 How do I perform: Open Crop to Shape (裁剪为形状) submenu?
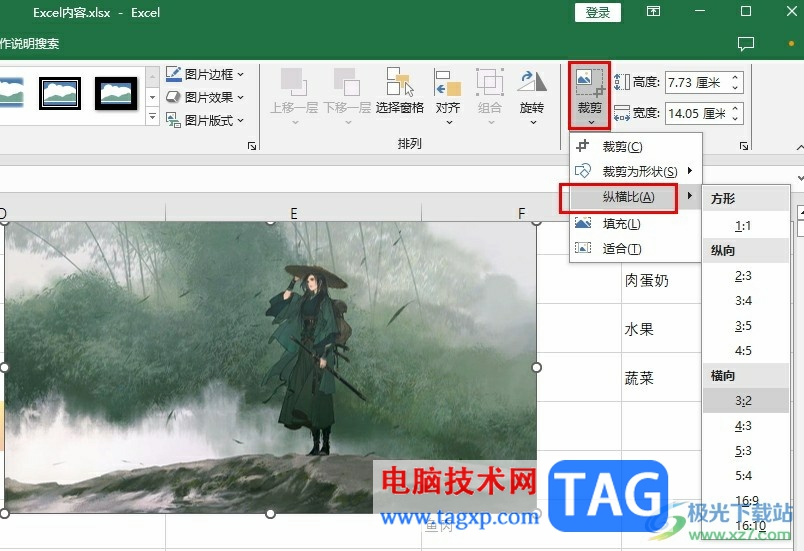coord(635,171)
